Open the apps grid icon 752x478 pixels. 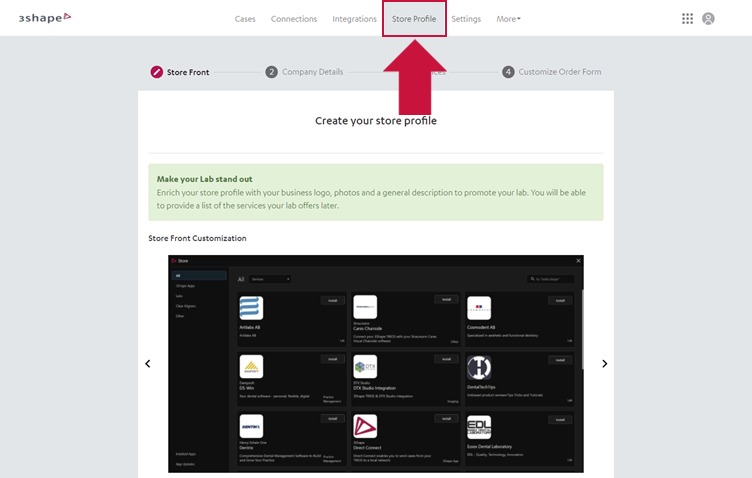(687, 19)
